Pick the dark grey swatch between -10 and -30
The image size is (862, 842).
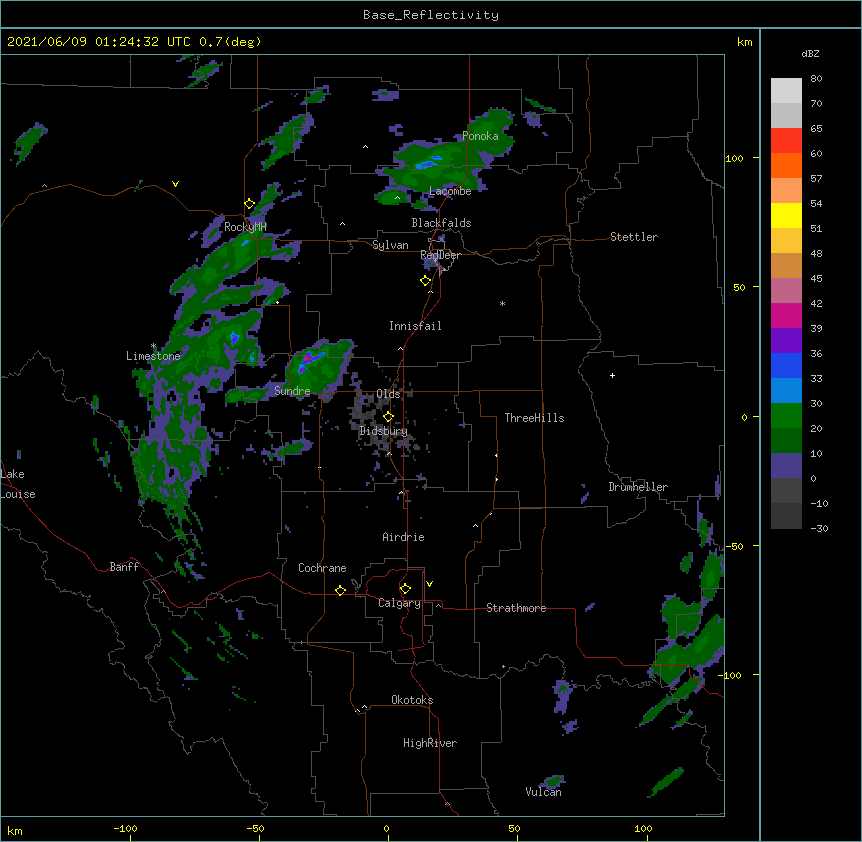786,516
